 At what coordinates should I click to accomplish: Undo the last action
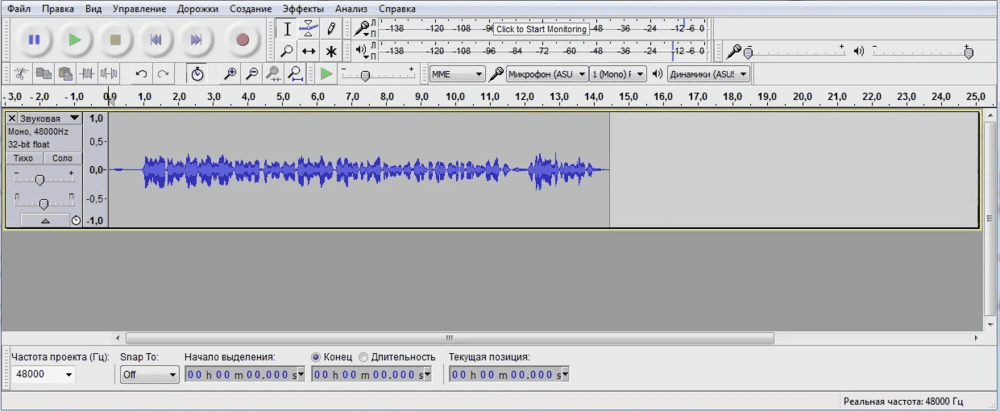coord(142,73)
